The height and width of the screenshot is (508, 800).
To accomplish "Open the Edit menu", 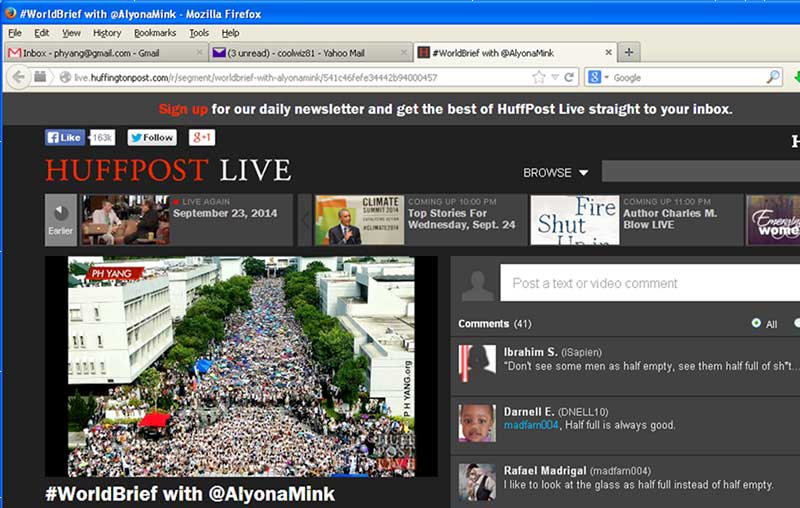I will 42,33.
